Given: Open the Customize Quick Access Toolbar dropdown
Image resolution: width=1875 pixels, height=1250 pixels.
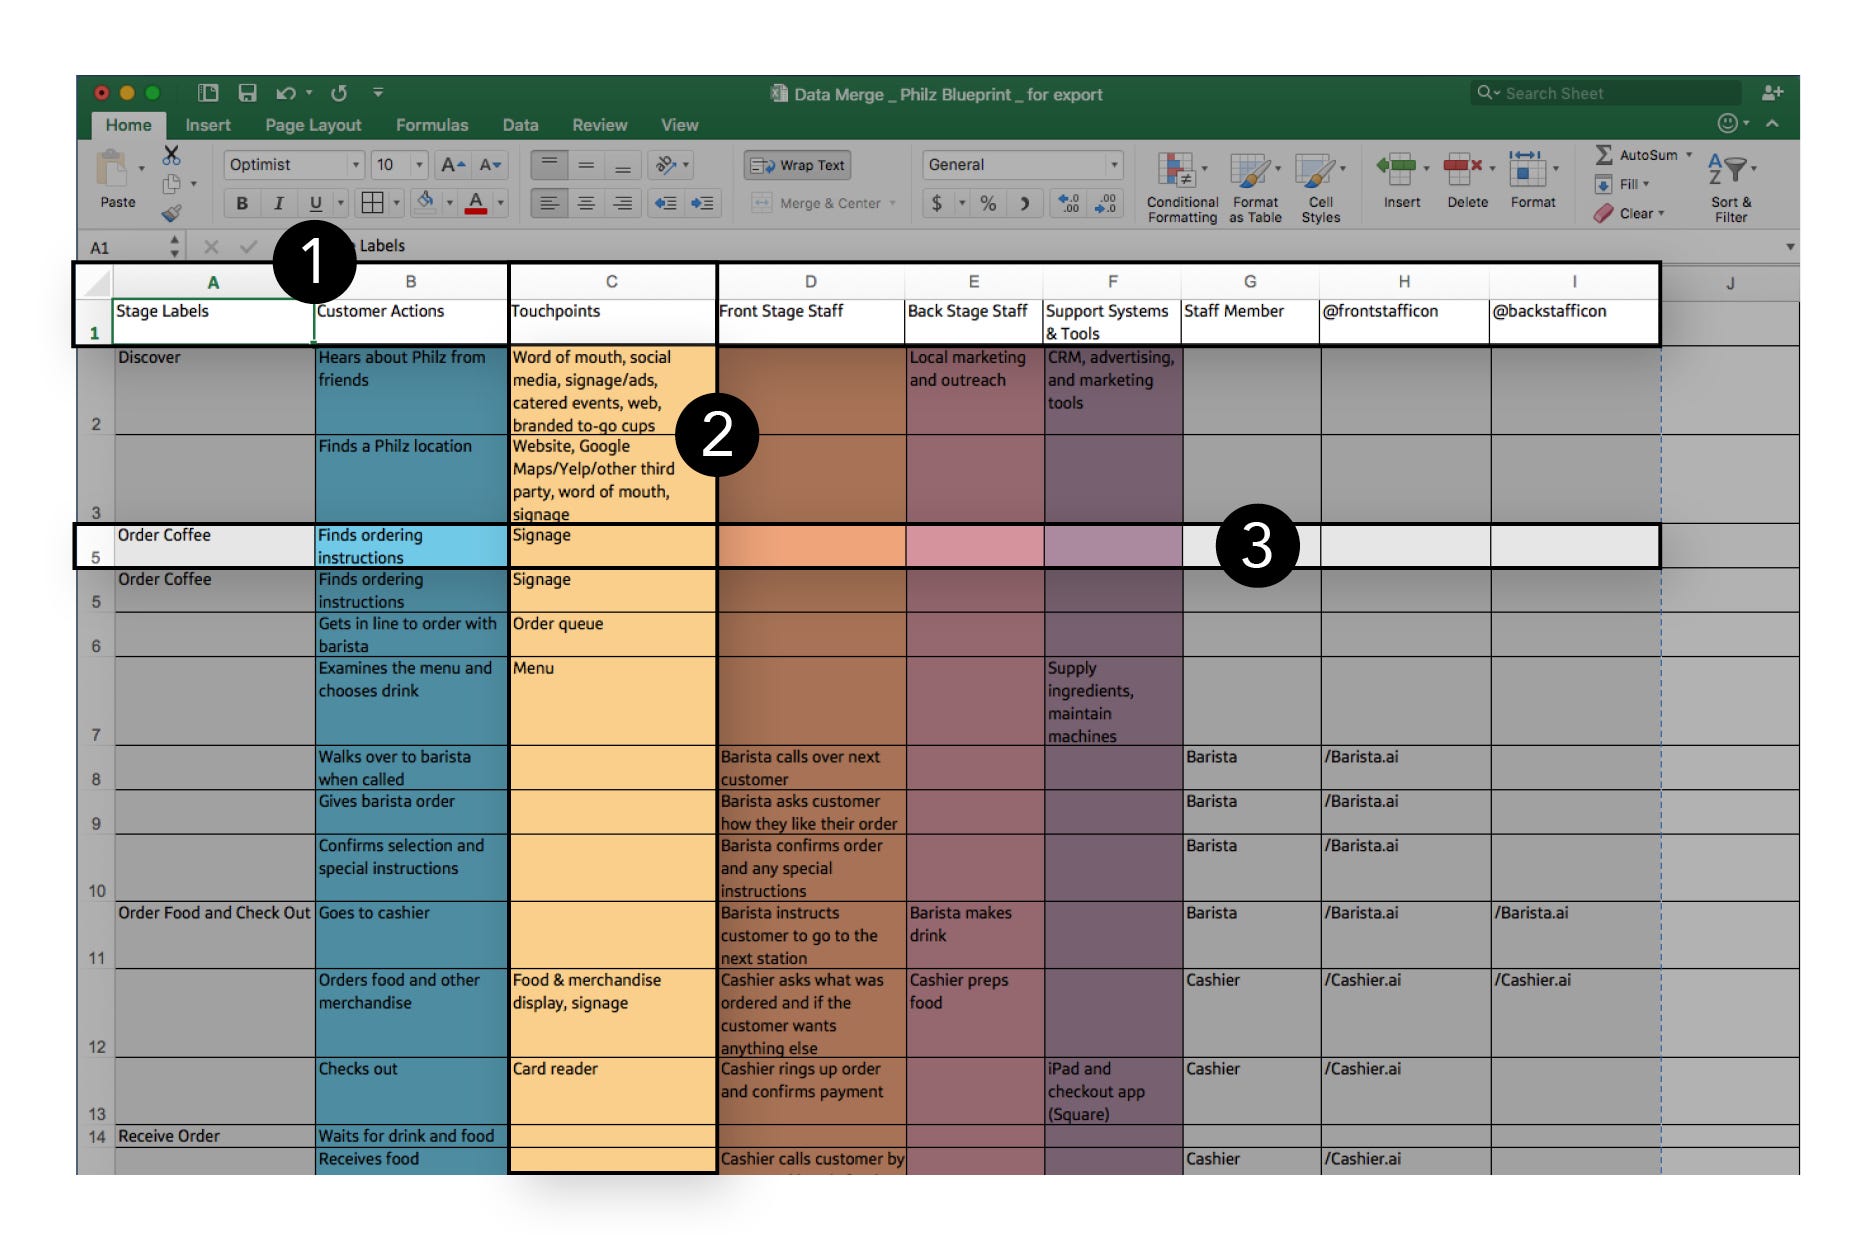Looking at the screenshot, I should (378, 93).
